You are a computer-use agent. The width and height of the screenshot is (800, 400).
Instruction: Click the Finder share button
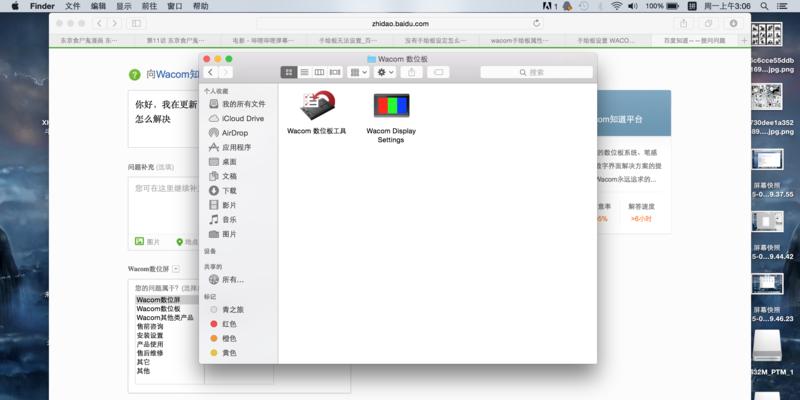pos(412,72)
